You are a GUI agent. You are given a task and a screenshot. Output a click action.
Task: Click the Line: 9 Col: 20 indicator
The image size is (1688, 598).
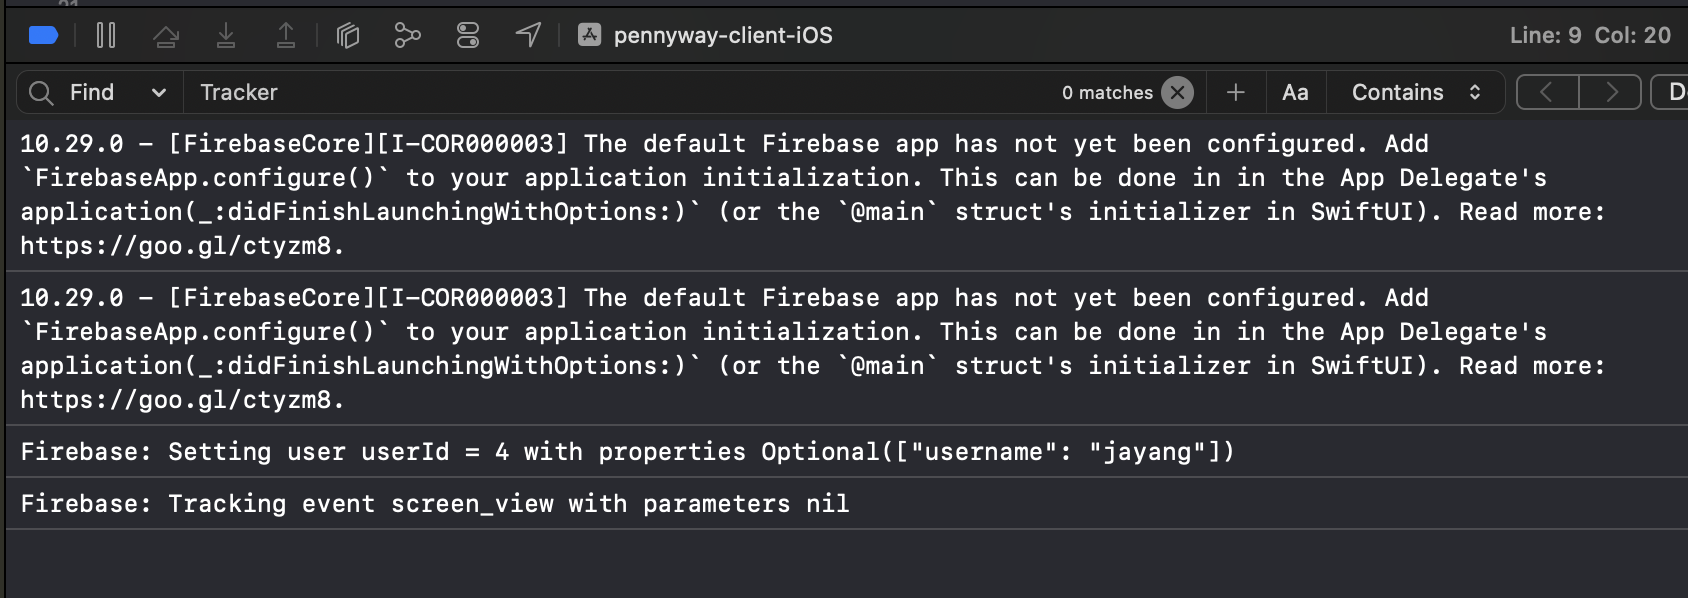(x=1590, y=36)
